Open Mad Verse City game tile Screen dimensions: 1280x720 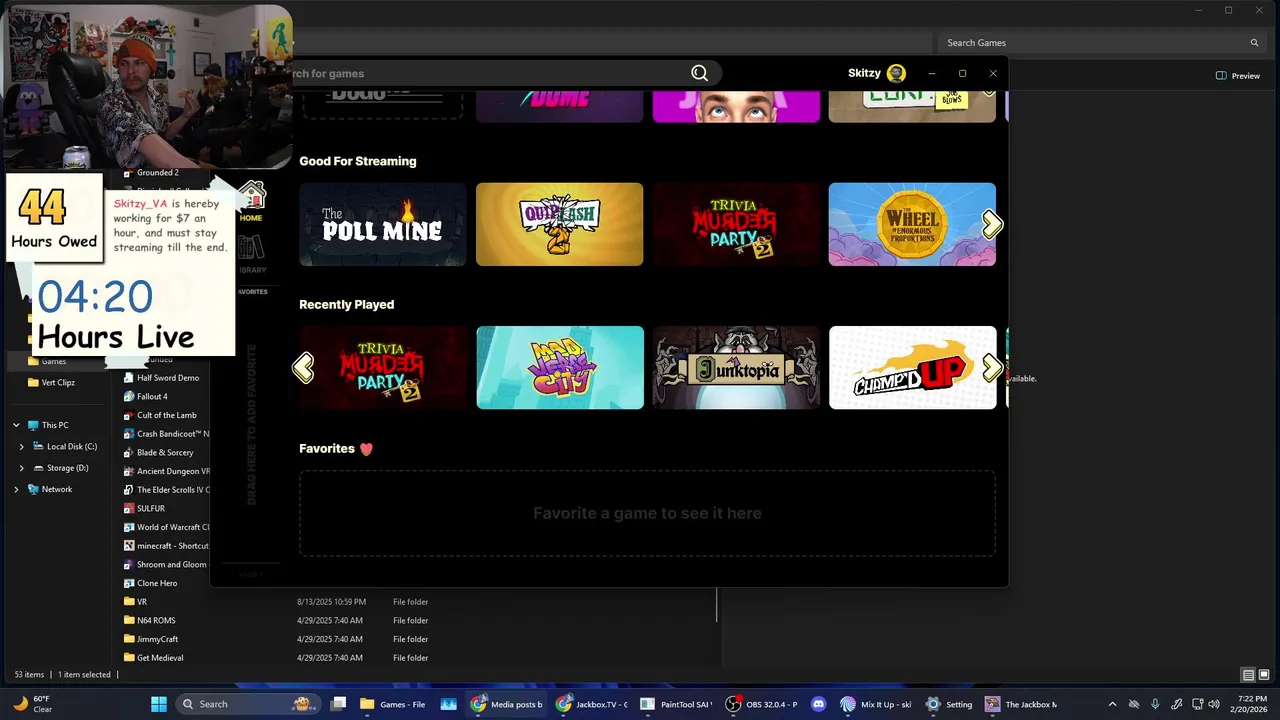tap(560, 368)
